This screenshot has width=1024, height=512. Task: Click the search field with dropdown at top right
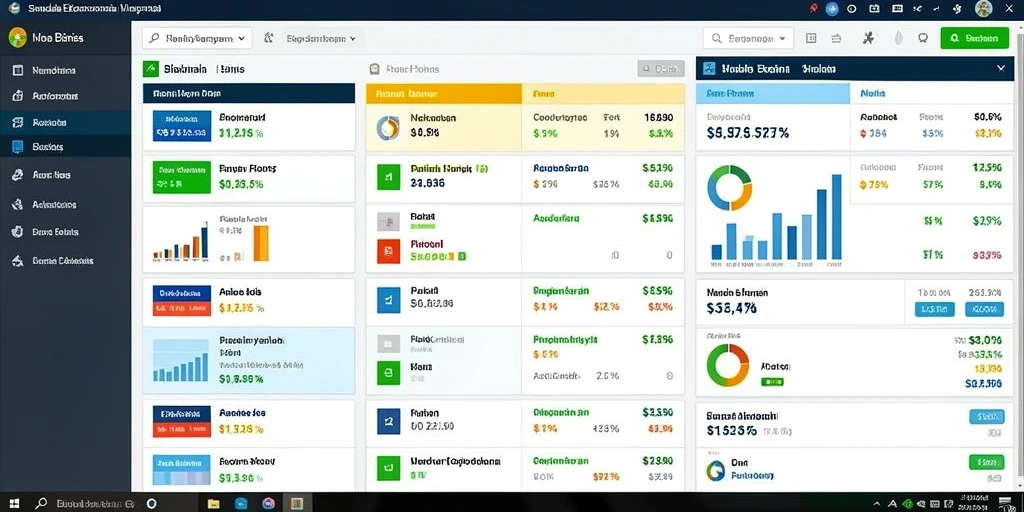click(748, 38)
